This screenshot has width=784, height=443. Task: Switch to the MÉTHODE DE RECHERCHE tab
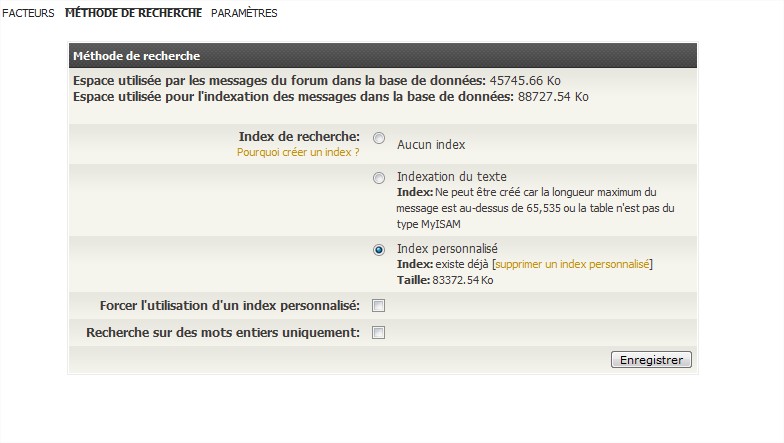[x=134, y=13]
